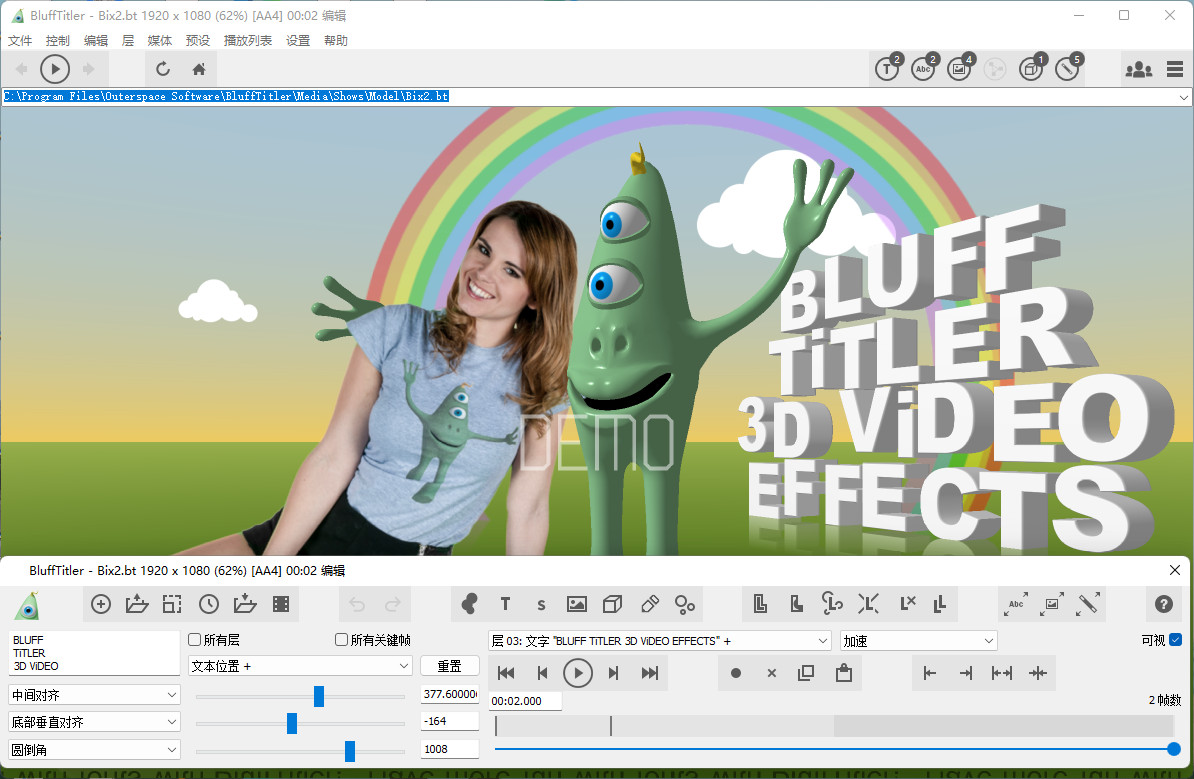Open the 底部垂直对齐 dropdown

94,722
